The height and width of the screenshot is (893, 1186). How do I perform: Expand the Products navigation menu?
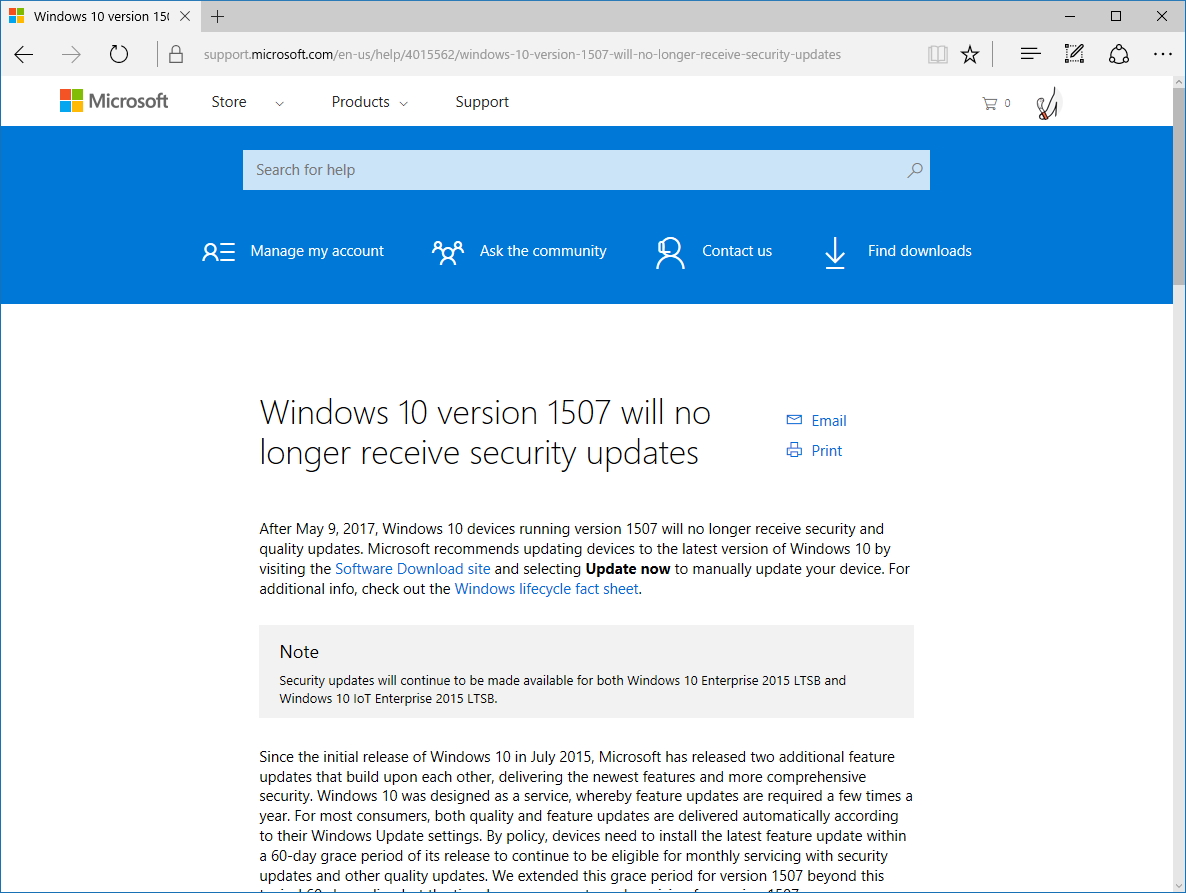[x=362, y=101]
